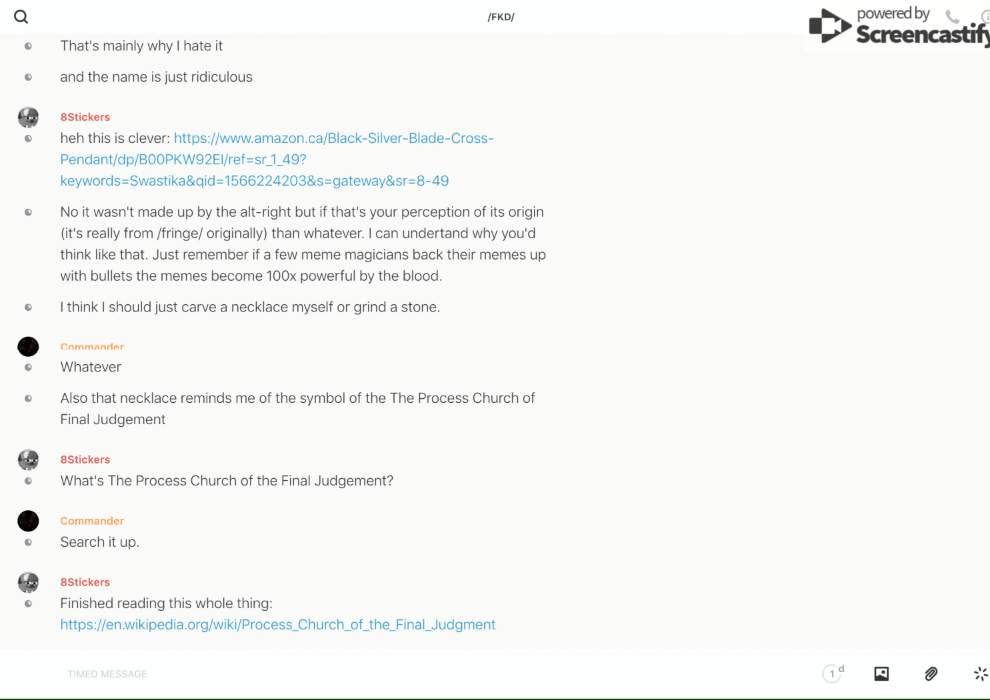
Task: Click the timer dot beside "Search it up."
Action: [x=28, y=542]
